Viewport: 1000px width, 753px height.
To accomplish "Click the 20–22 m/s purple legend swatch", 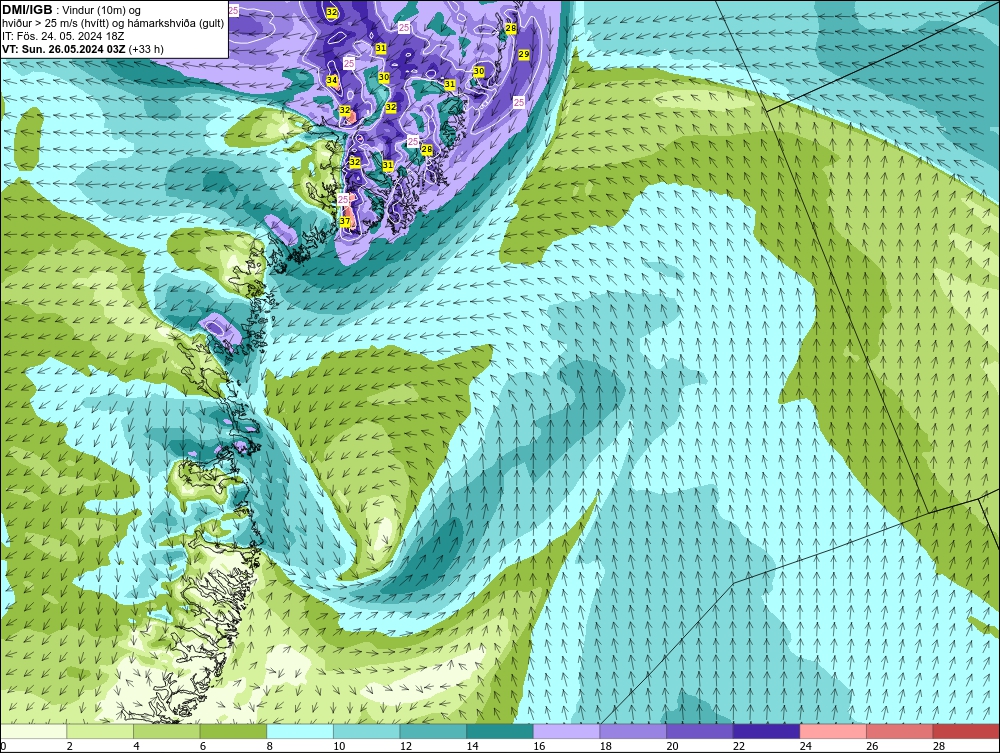I will point(700,731).
